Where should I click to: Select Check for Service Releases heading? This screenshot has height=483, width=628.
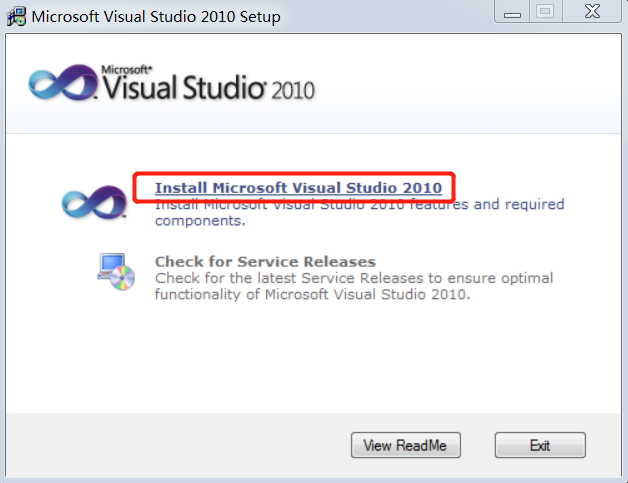point(265,262)
